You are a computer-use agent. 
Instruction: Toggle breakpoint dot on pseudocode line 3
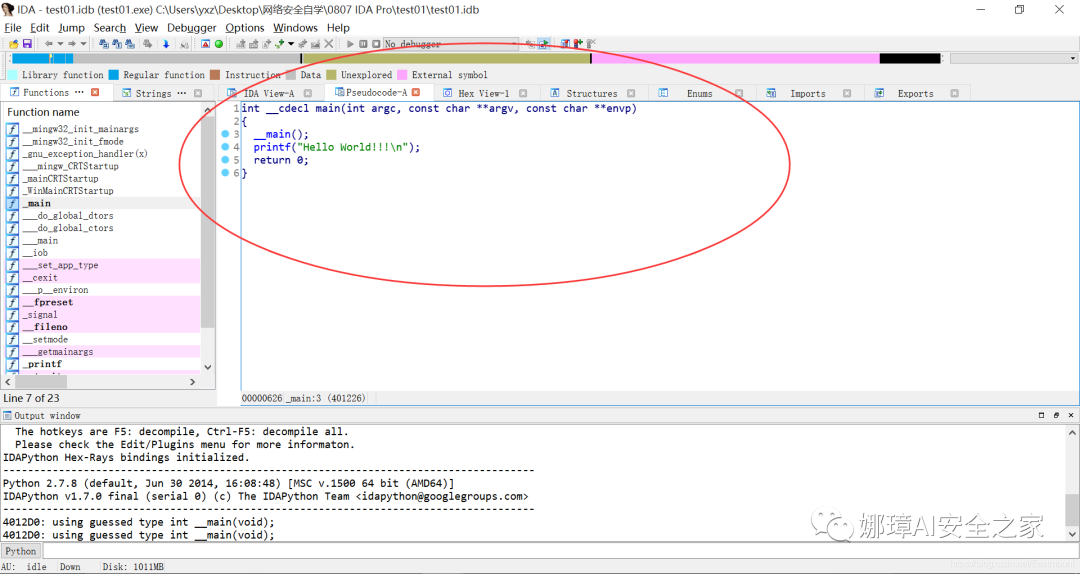click(225, 134)
